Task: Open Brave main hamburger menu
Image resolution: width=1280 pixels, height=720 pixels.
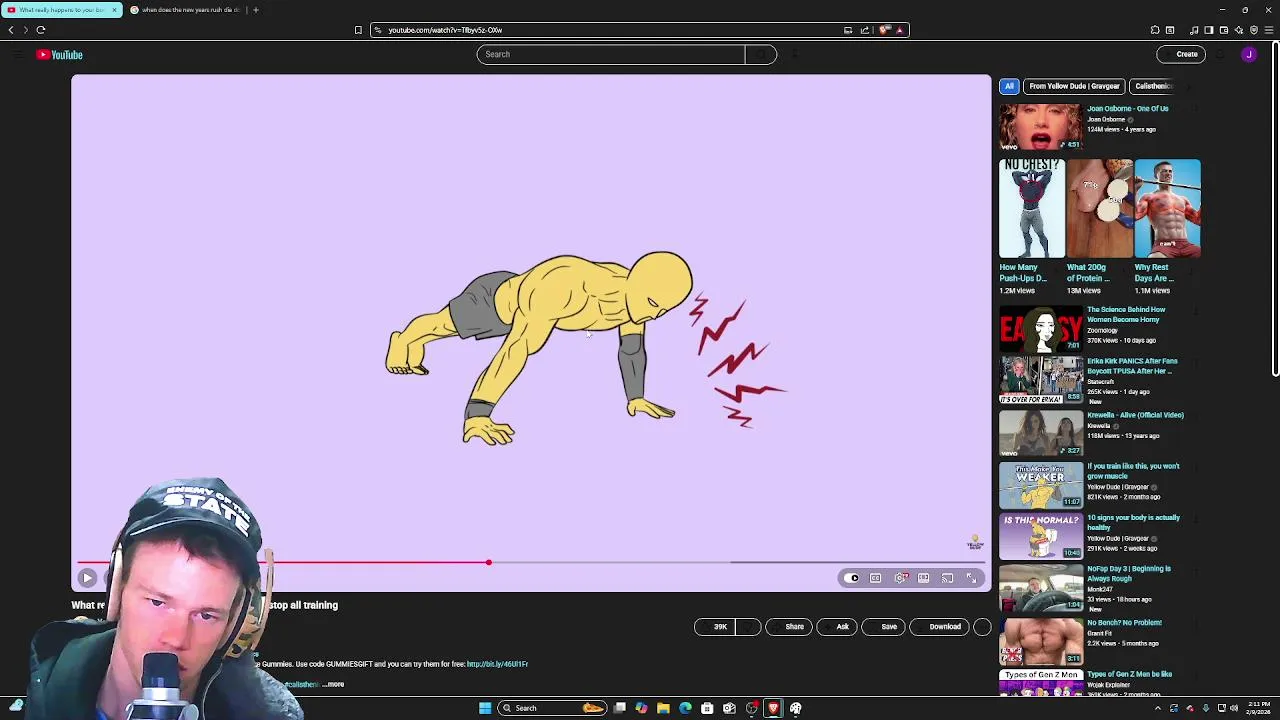Action: tap(1270, 30)
